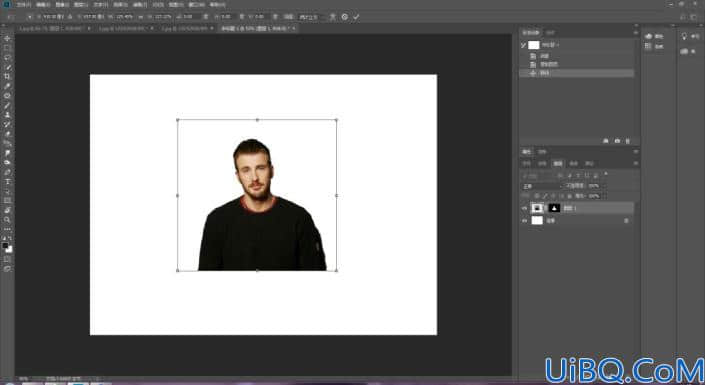Select the black layer mask thumbnail
The image size is (705, 385).
[554, 208]
